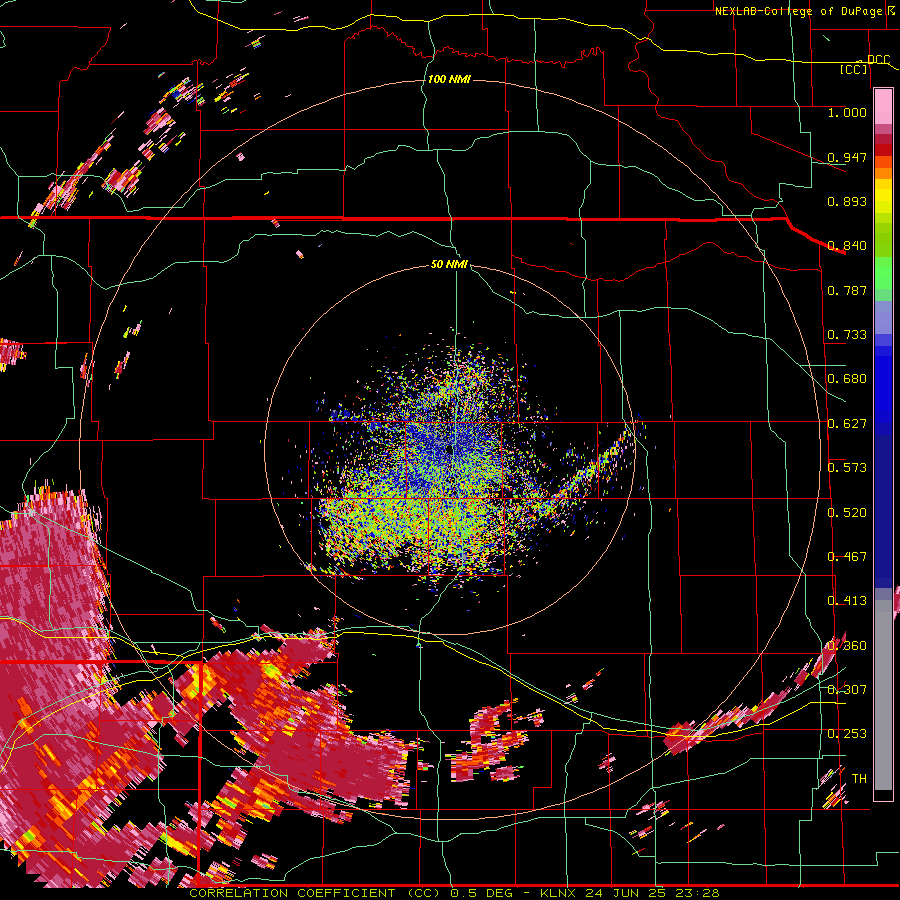Click the 50 NMI range ring label

click(x=449, y=264)
